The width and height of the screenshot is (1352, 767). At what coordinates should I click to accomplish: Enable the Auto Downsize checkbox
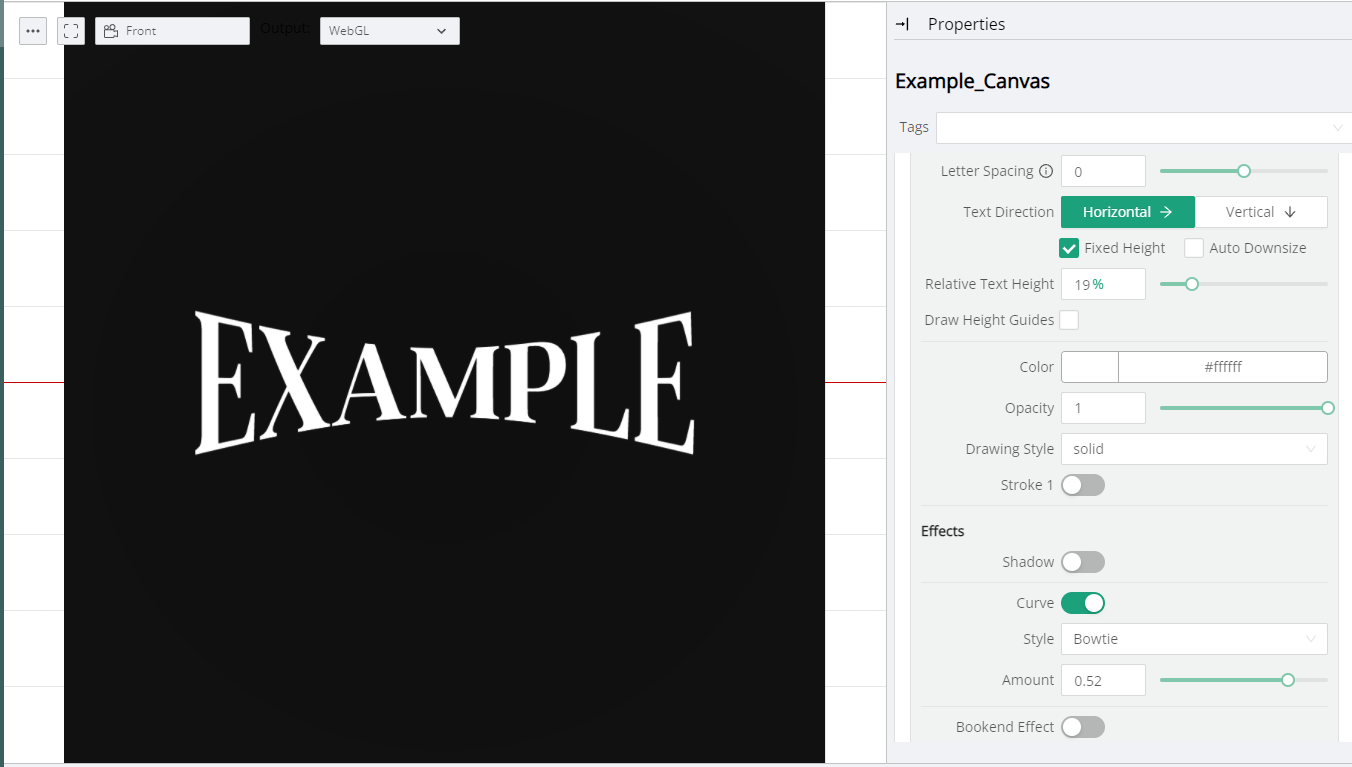coord(1194,248)
